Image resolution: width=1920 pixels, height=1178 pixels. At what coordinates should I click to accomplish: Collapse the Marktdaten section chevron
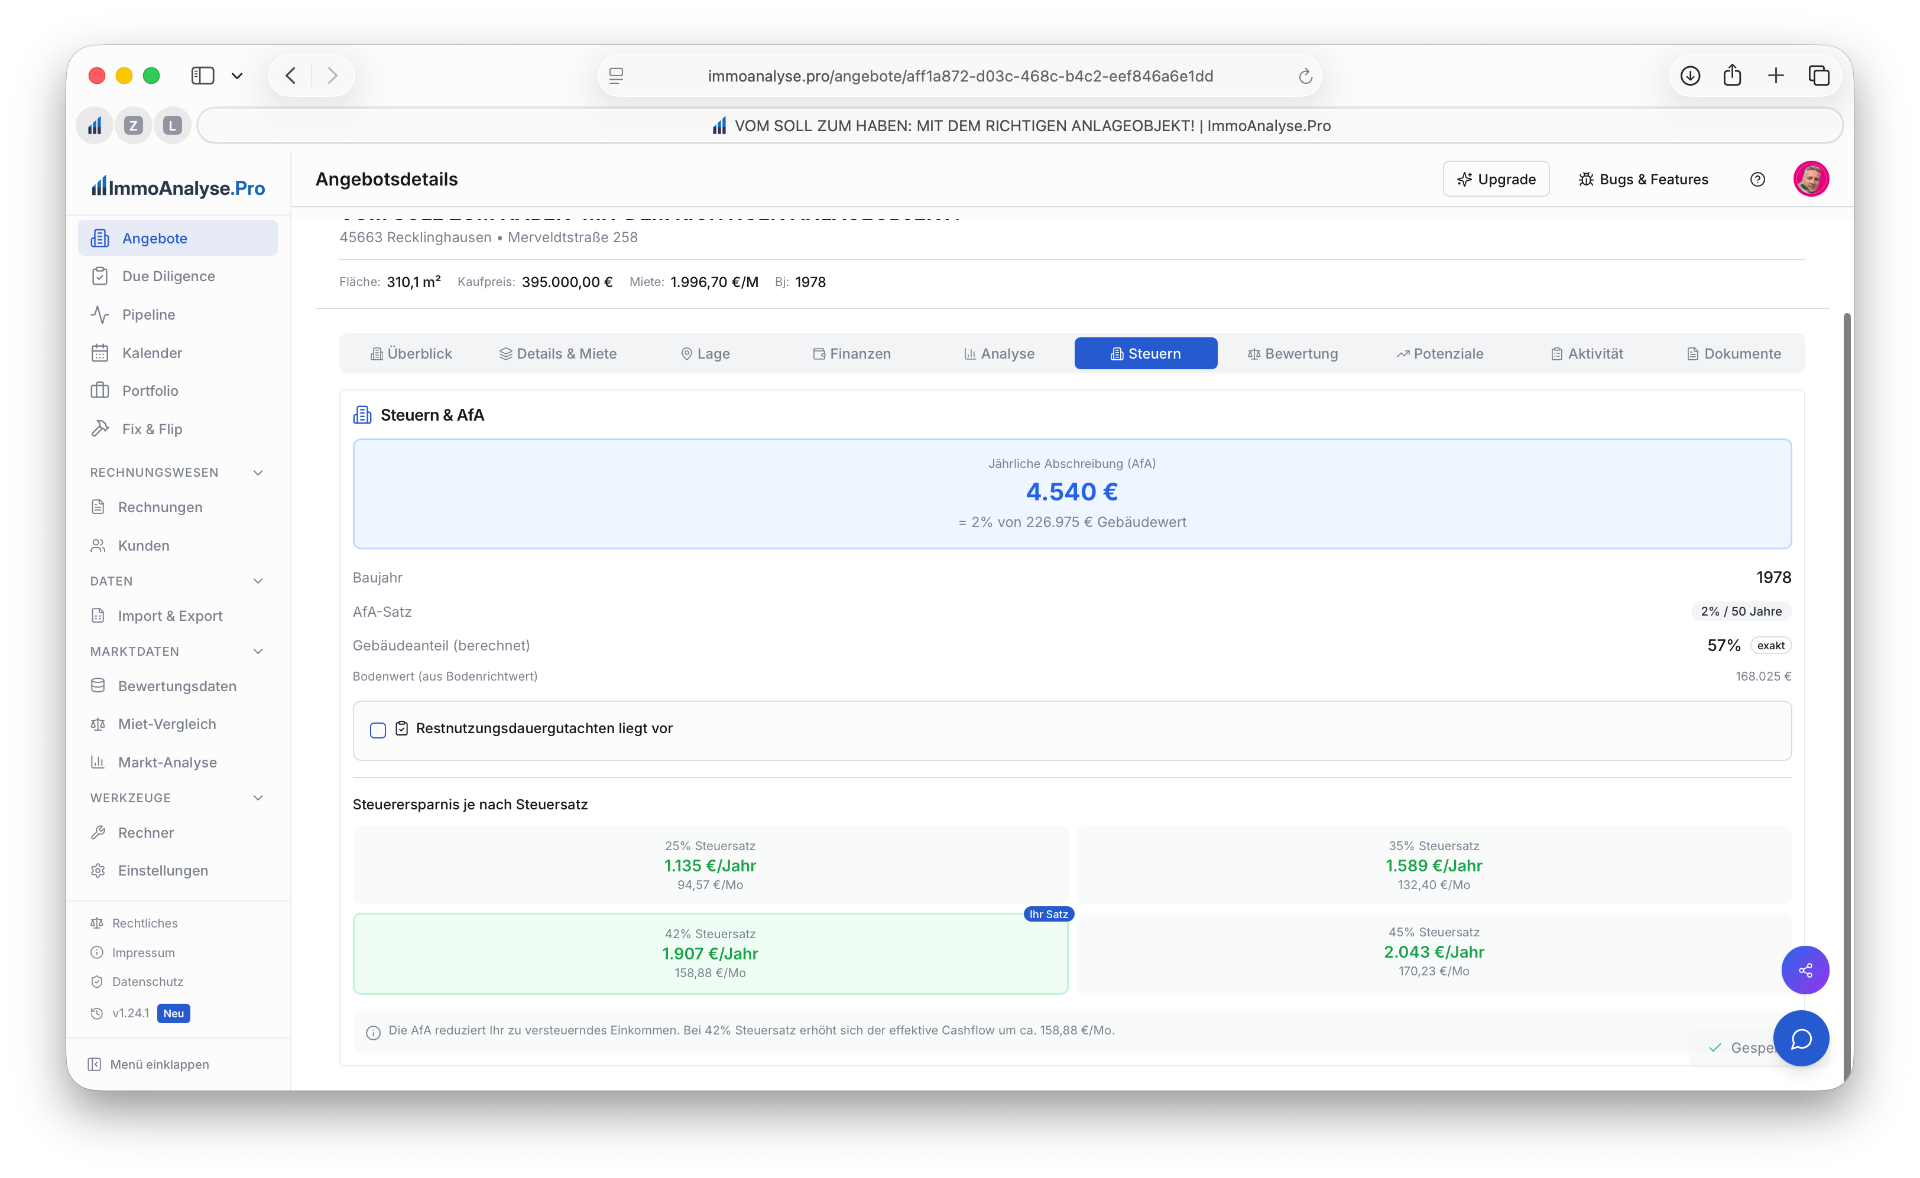(258, 652)
